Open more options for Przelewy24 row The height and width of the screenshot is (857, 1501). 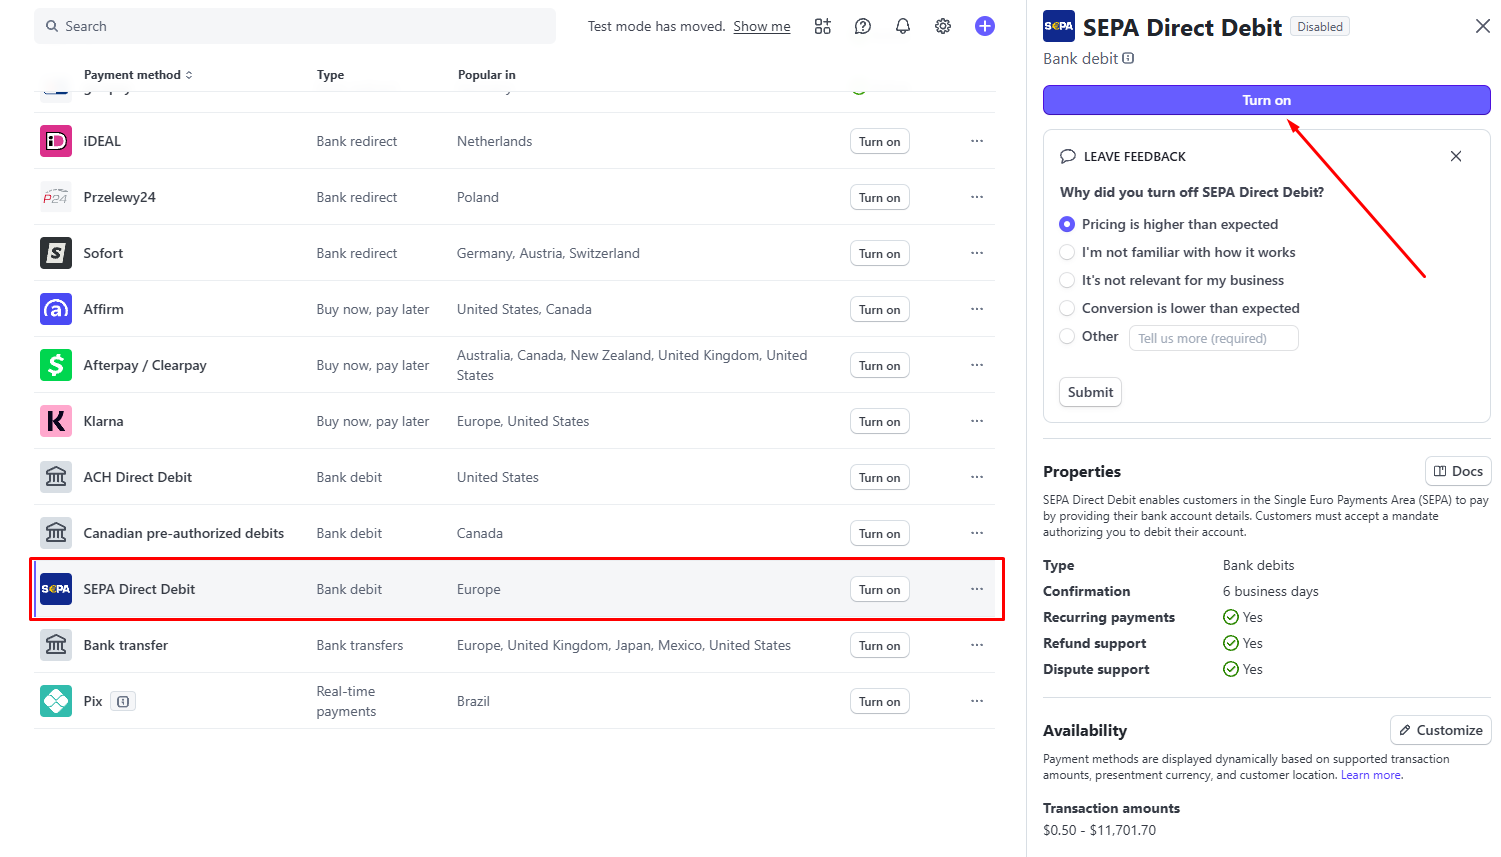pyautogui.click(x=977, y=197)
